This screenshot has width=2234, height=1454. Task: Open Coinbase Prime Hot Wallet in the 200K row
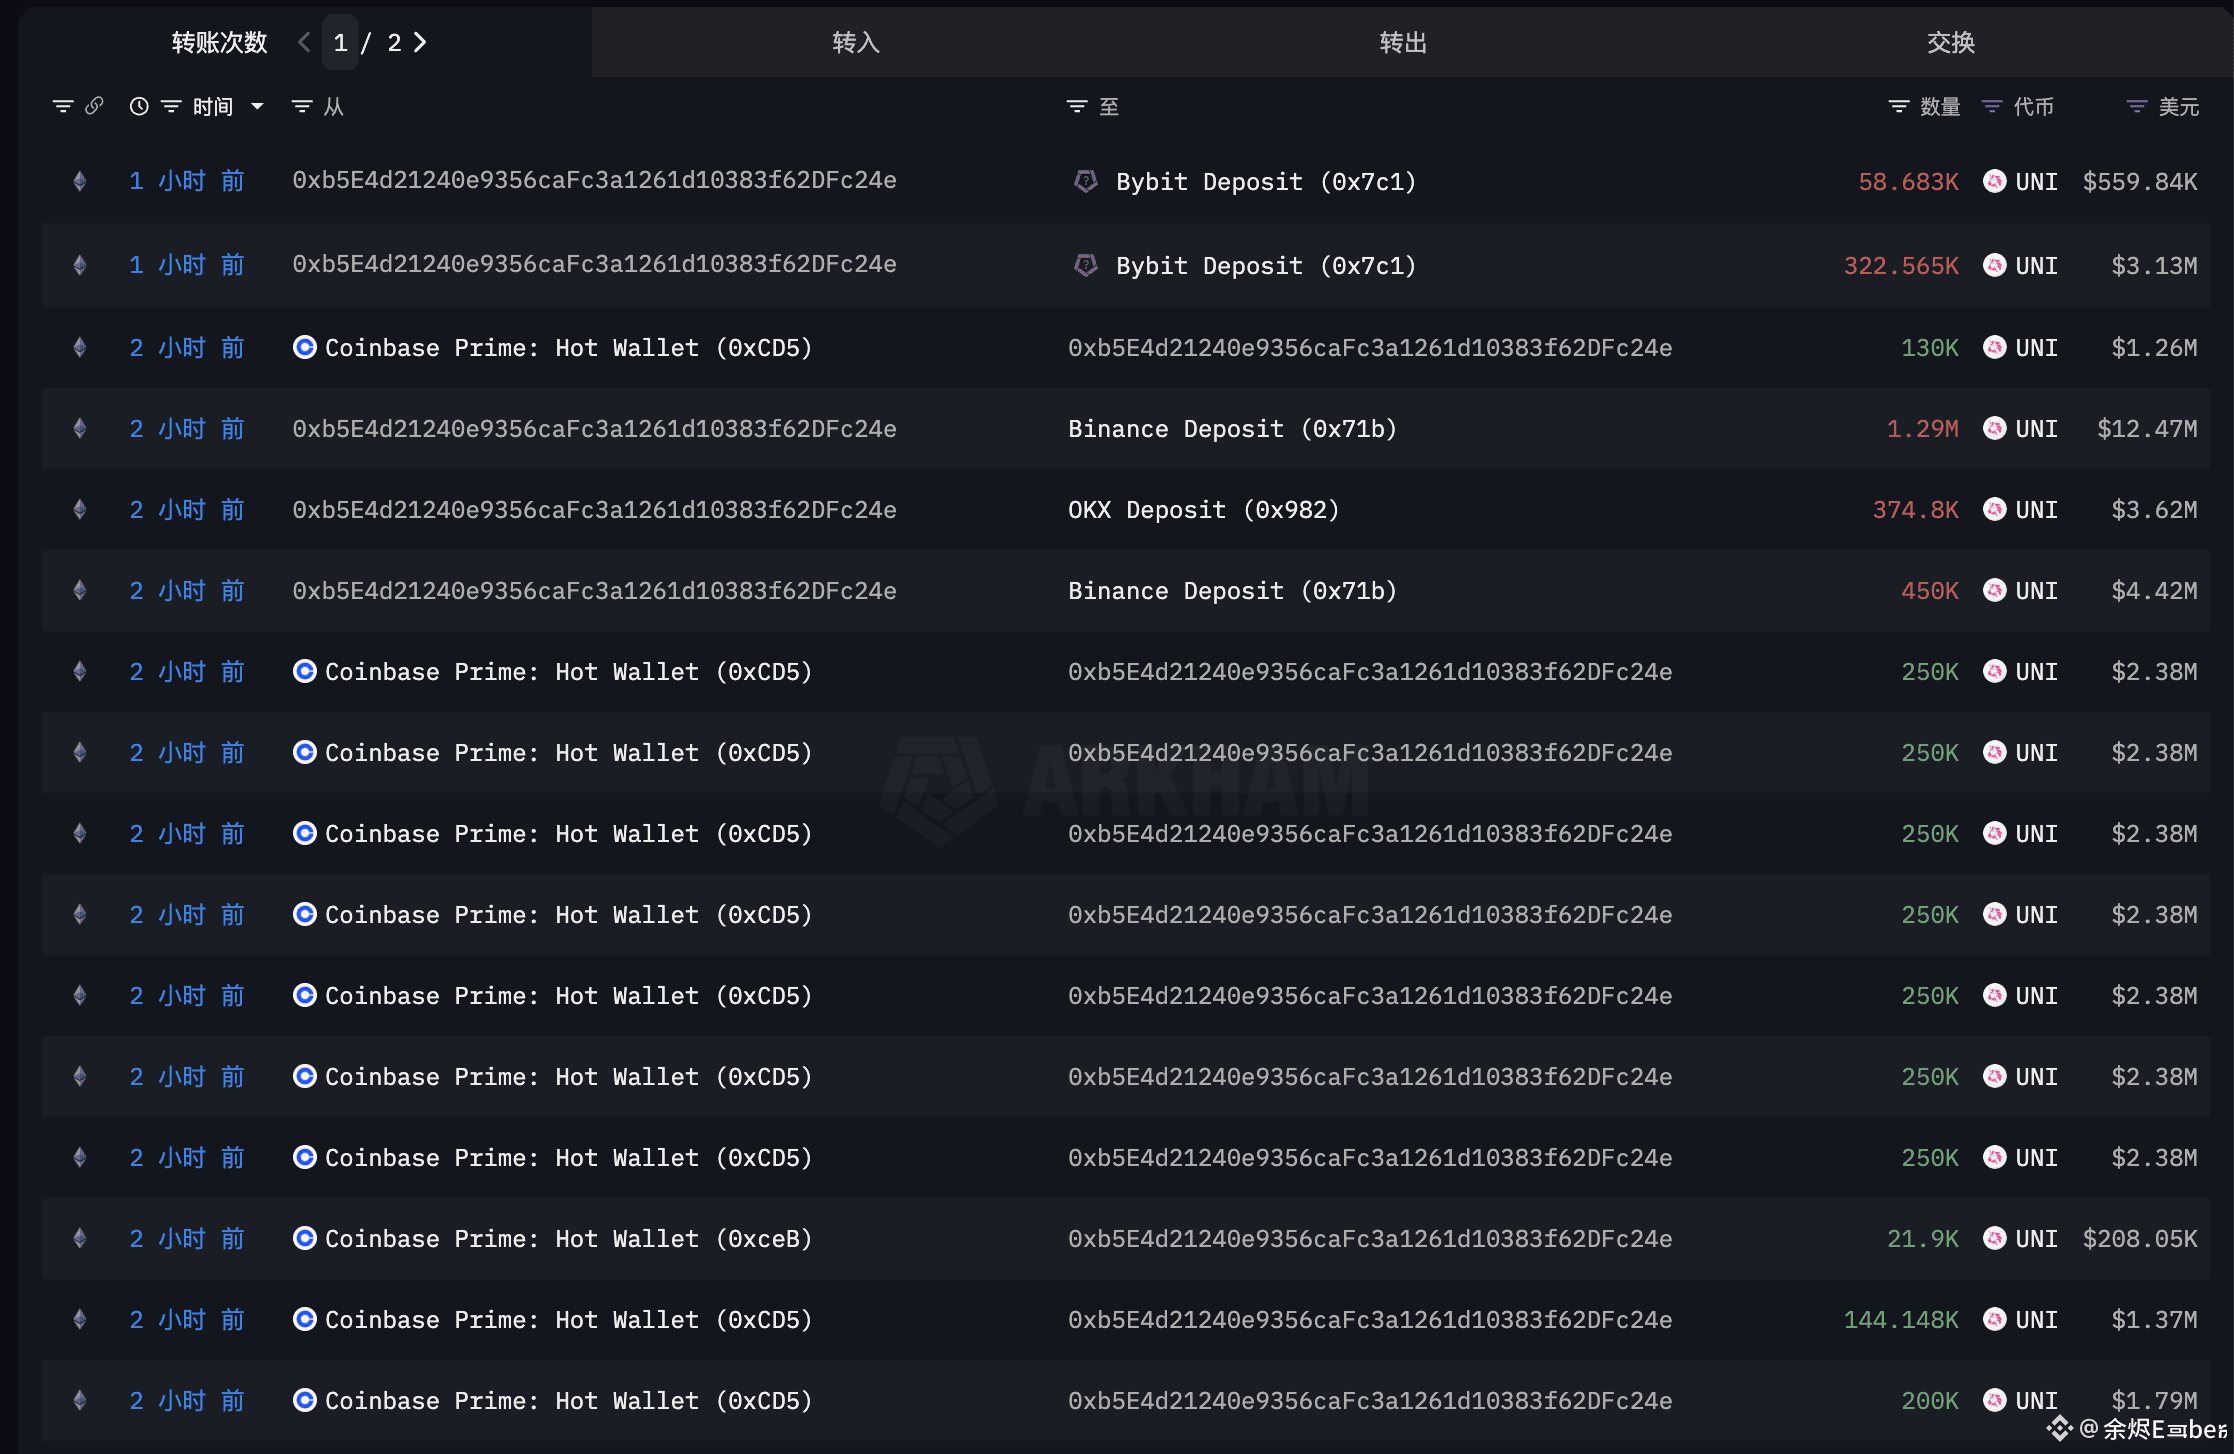[x=568, y=1401]
